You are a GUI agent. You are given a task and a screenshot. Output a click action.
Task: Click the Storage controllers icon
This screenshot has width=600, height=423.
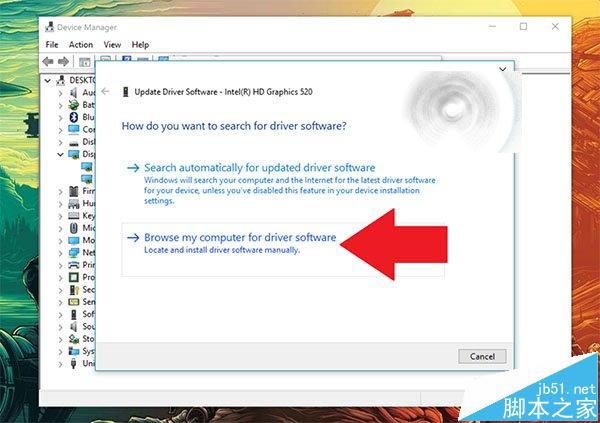tap(73, 339)
